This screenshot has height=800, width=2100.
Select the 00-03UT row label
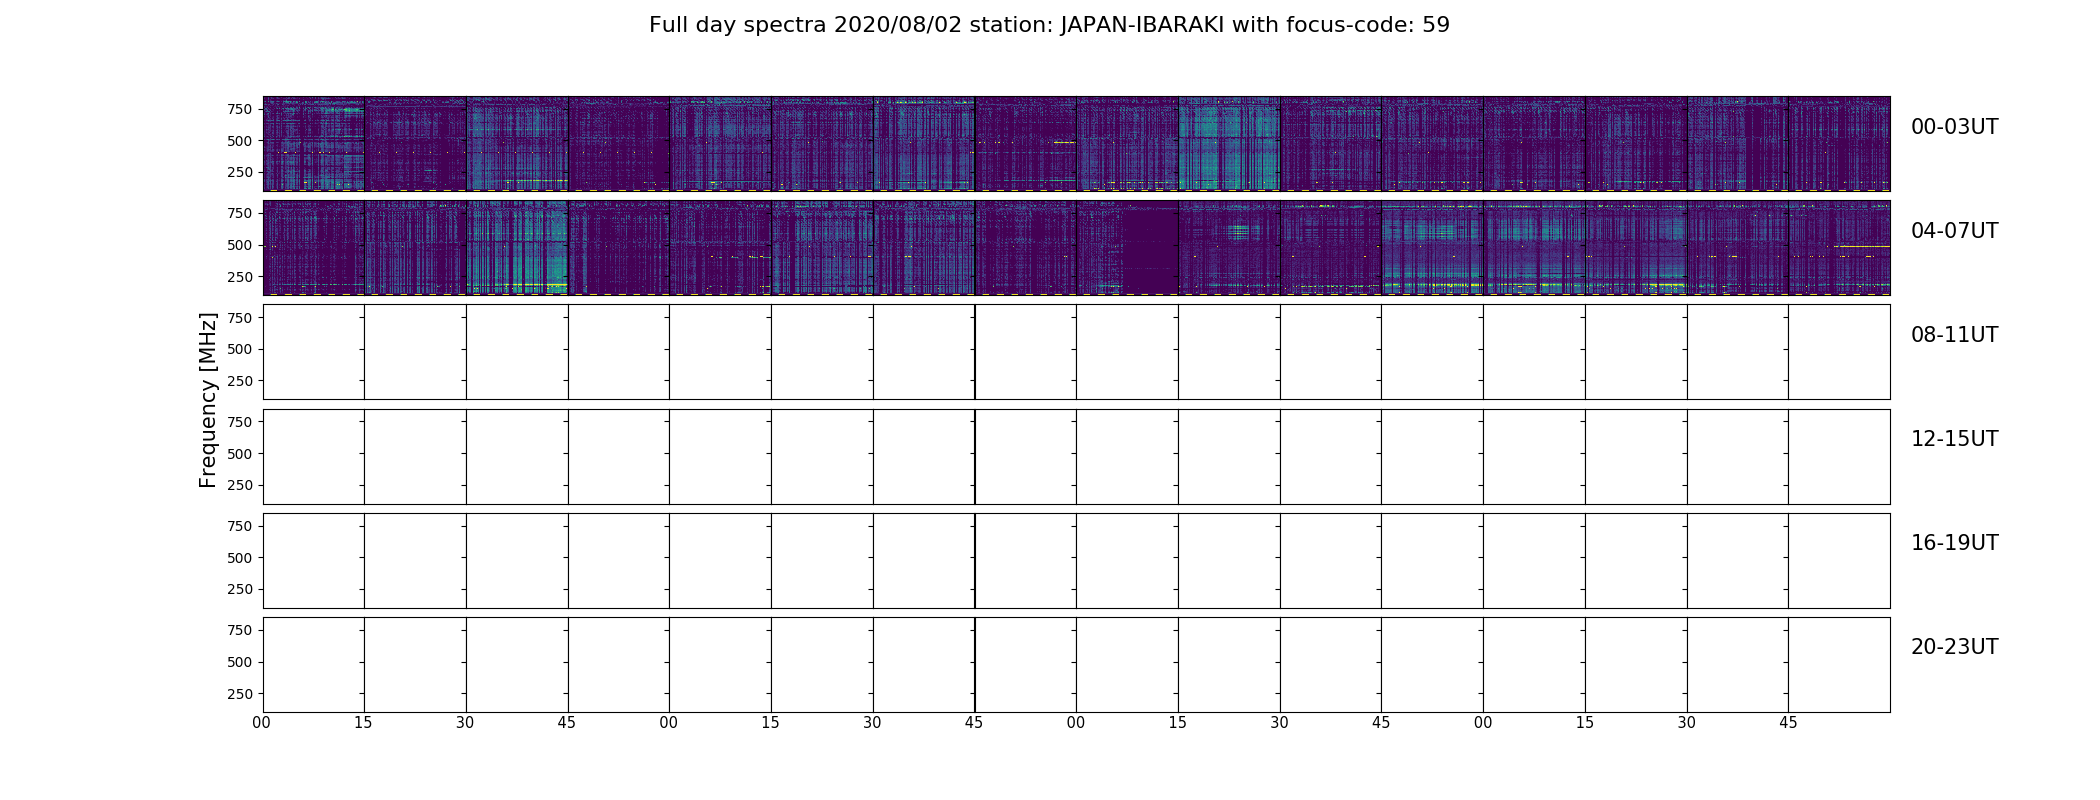(x=1954, y=127)
